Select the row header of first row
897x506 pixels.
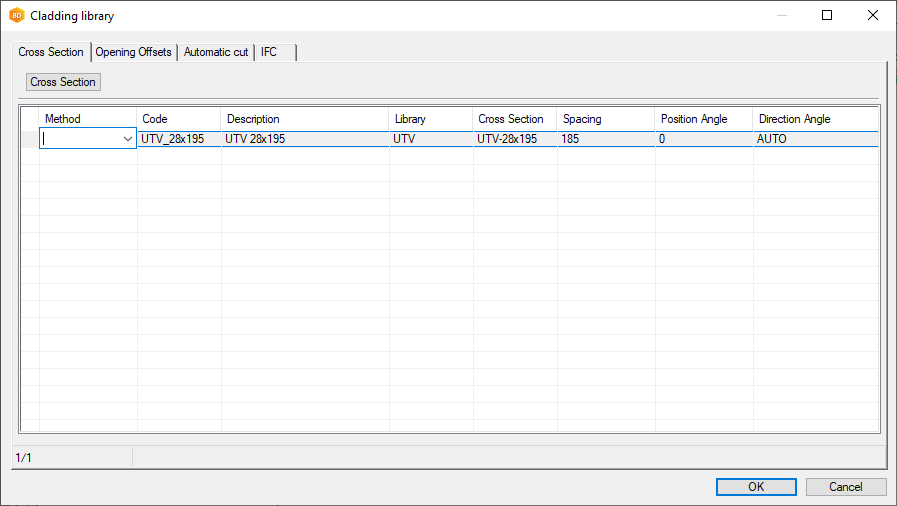click(x=30, y=139)
